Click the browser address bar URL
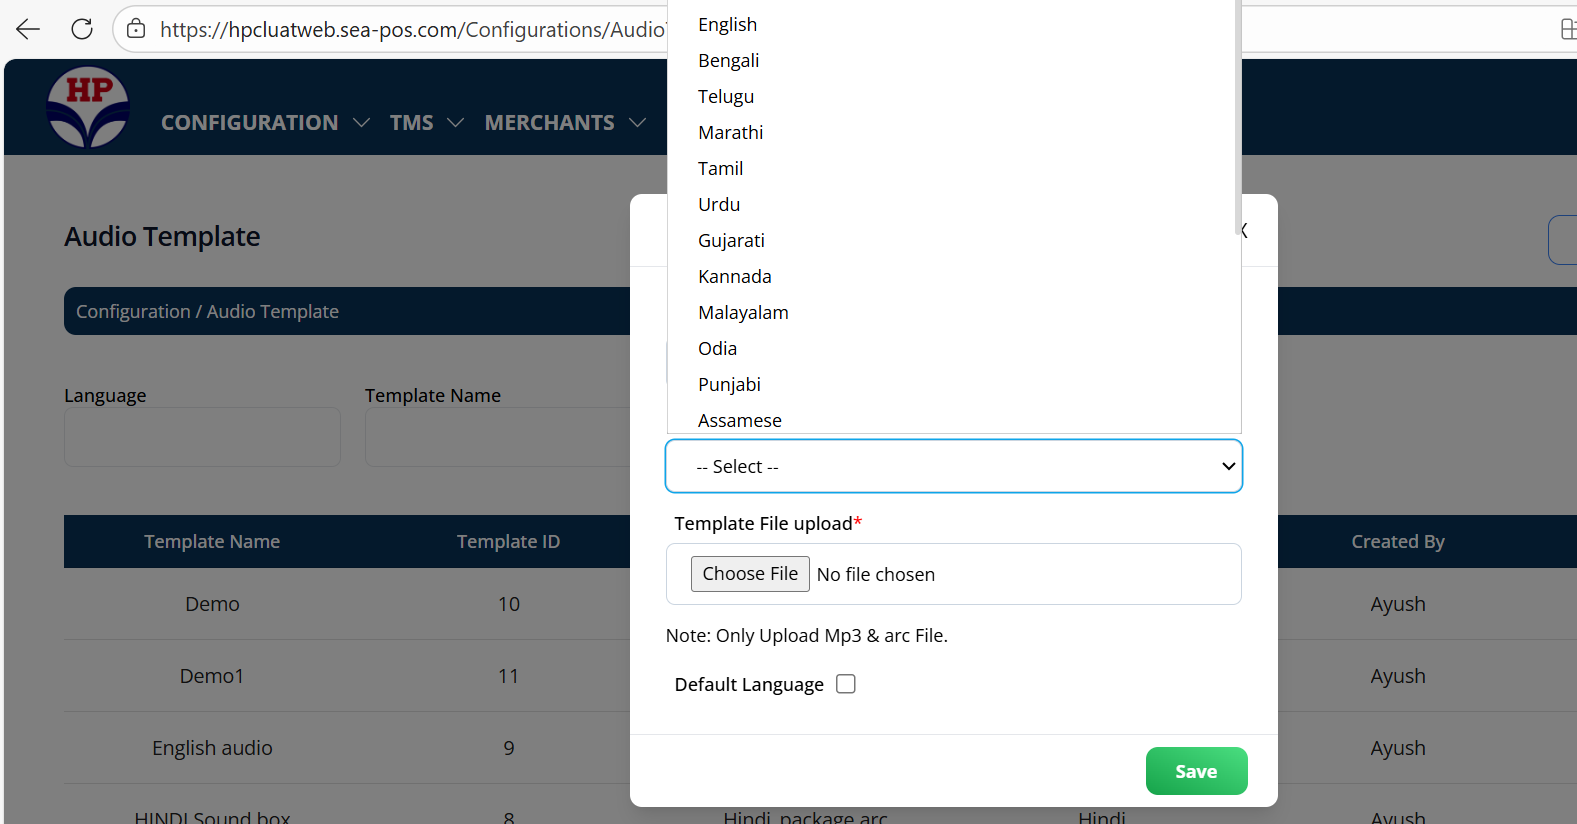This screenshot has width=1577, height=824. [x=410, y=30]
